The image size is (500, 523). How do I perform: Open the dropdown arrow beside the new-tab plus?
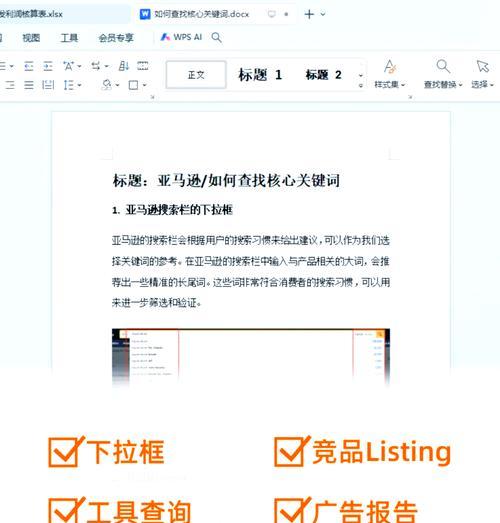(323, 14)
